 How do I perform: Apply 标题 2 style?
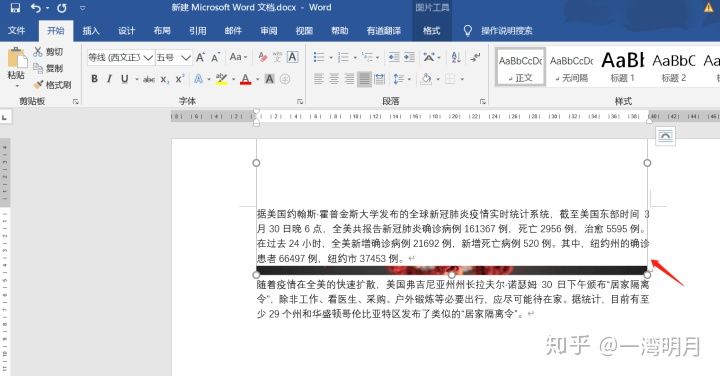[674, 67]
